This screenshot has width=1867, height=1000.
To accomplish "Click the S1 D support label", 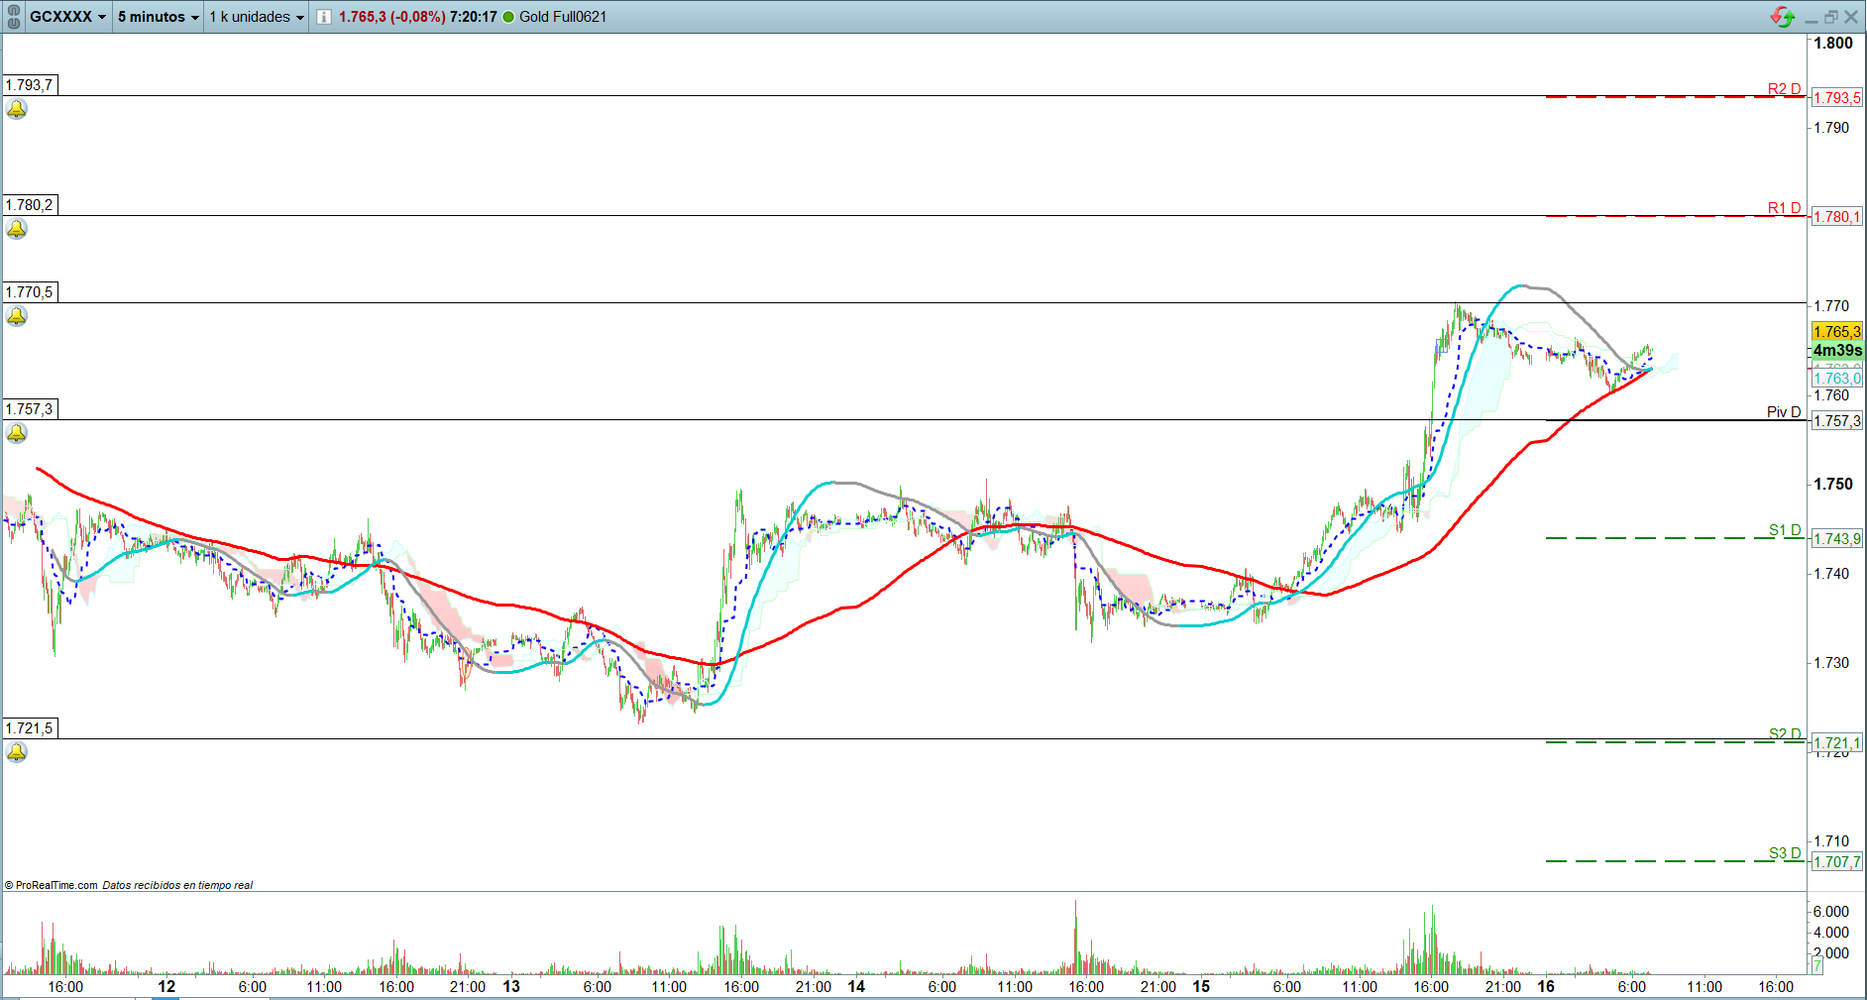I will click(x=1785, y=530).
